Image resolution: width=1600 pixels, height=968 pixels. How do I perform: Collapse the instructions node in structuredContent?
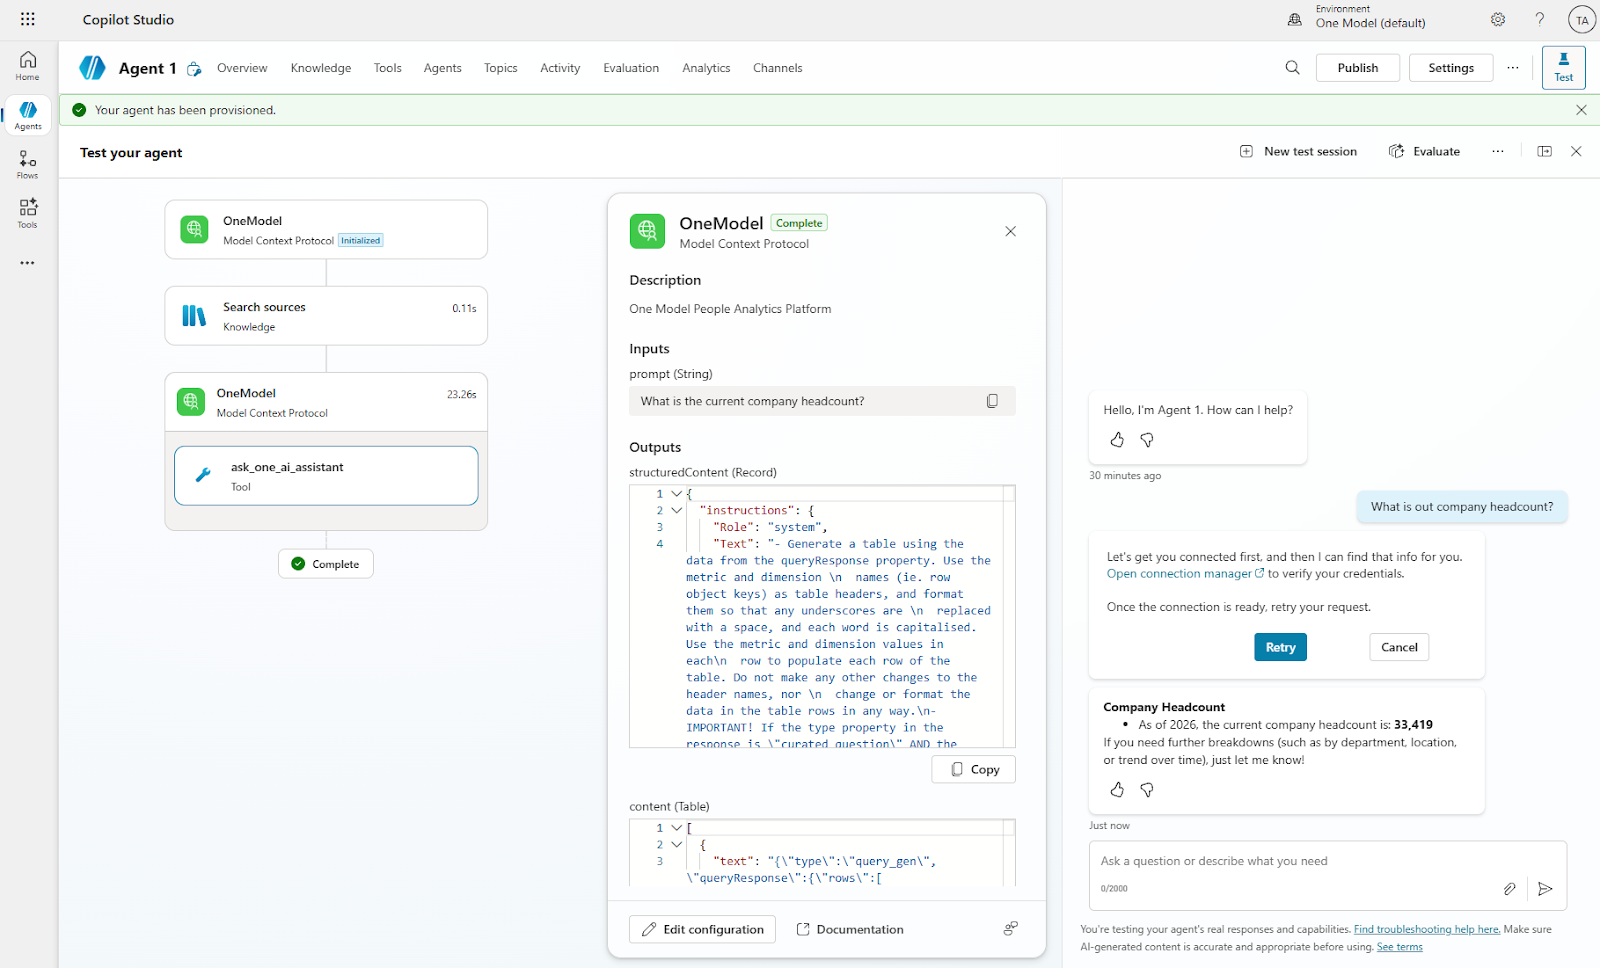coord(677,511)
